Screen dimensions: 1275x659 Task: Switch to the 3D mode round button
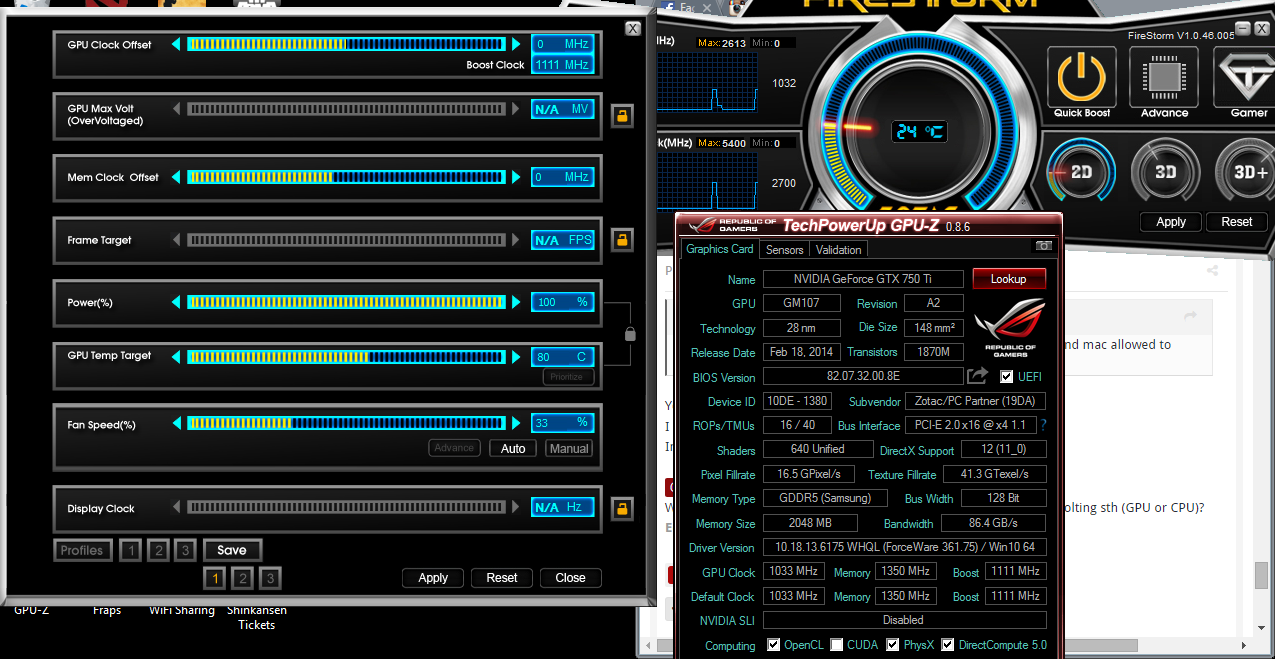(x=1165, y=172)
